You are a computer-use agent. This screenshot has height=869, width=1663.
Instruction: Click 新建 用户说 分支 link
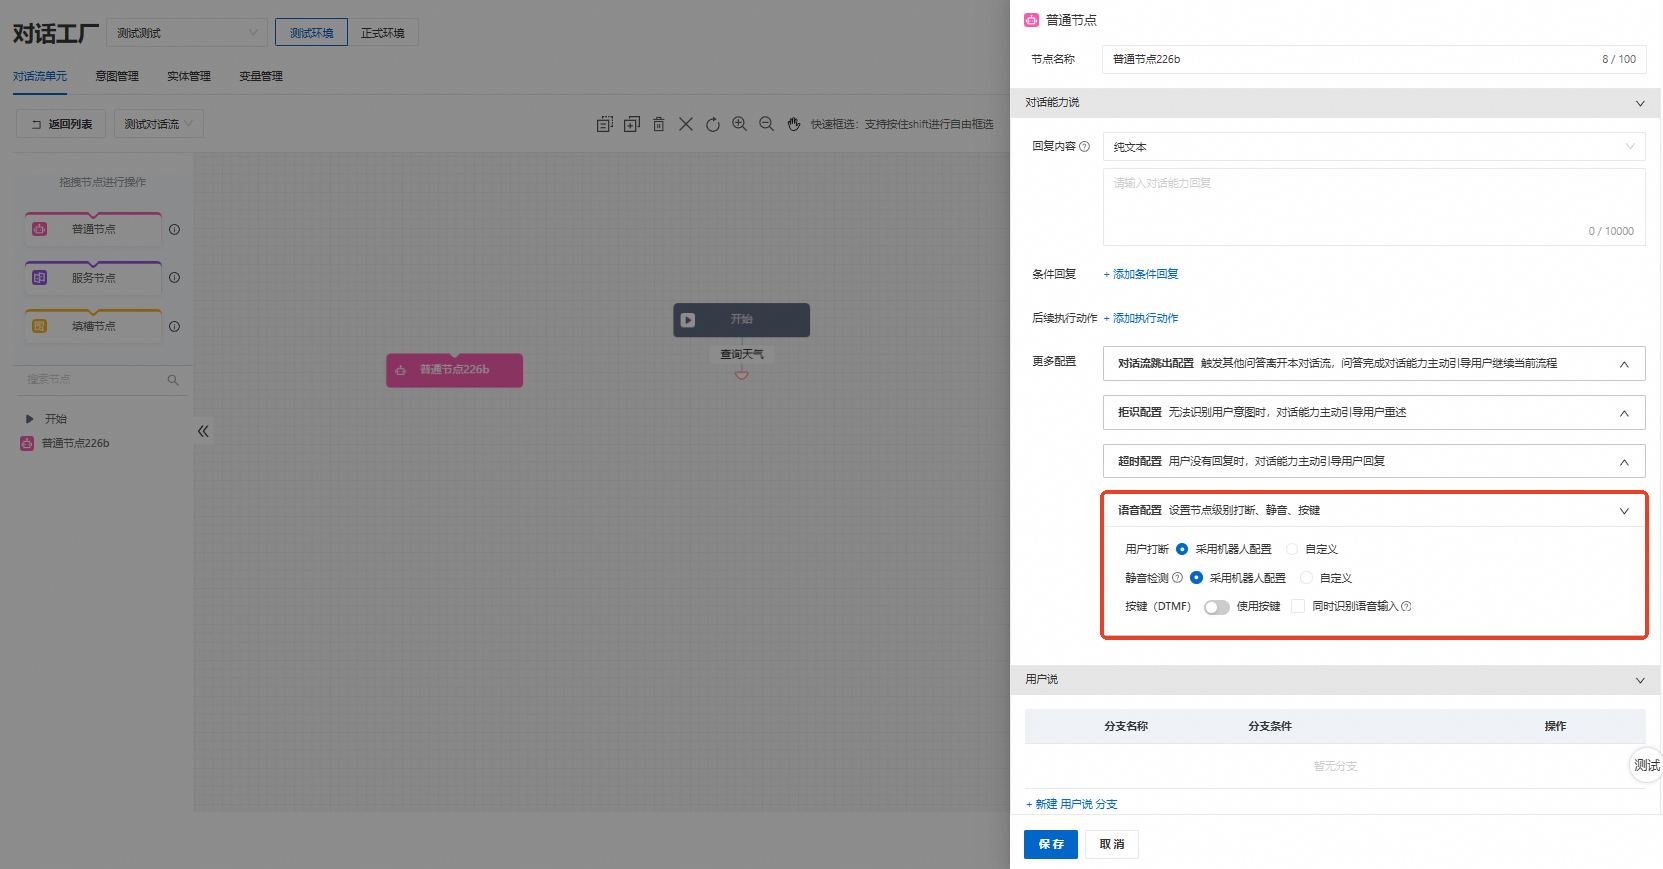click(x=1072, y=804)
